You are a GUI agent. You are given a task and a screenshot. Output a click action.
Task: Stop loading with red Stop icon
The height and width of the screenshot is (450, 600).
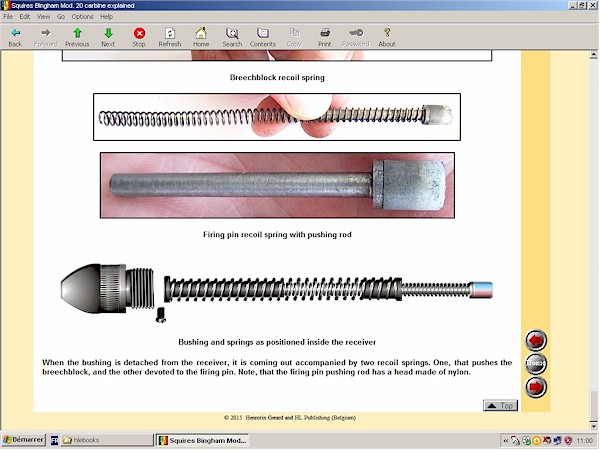click(139, 37)
